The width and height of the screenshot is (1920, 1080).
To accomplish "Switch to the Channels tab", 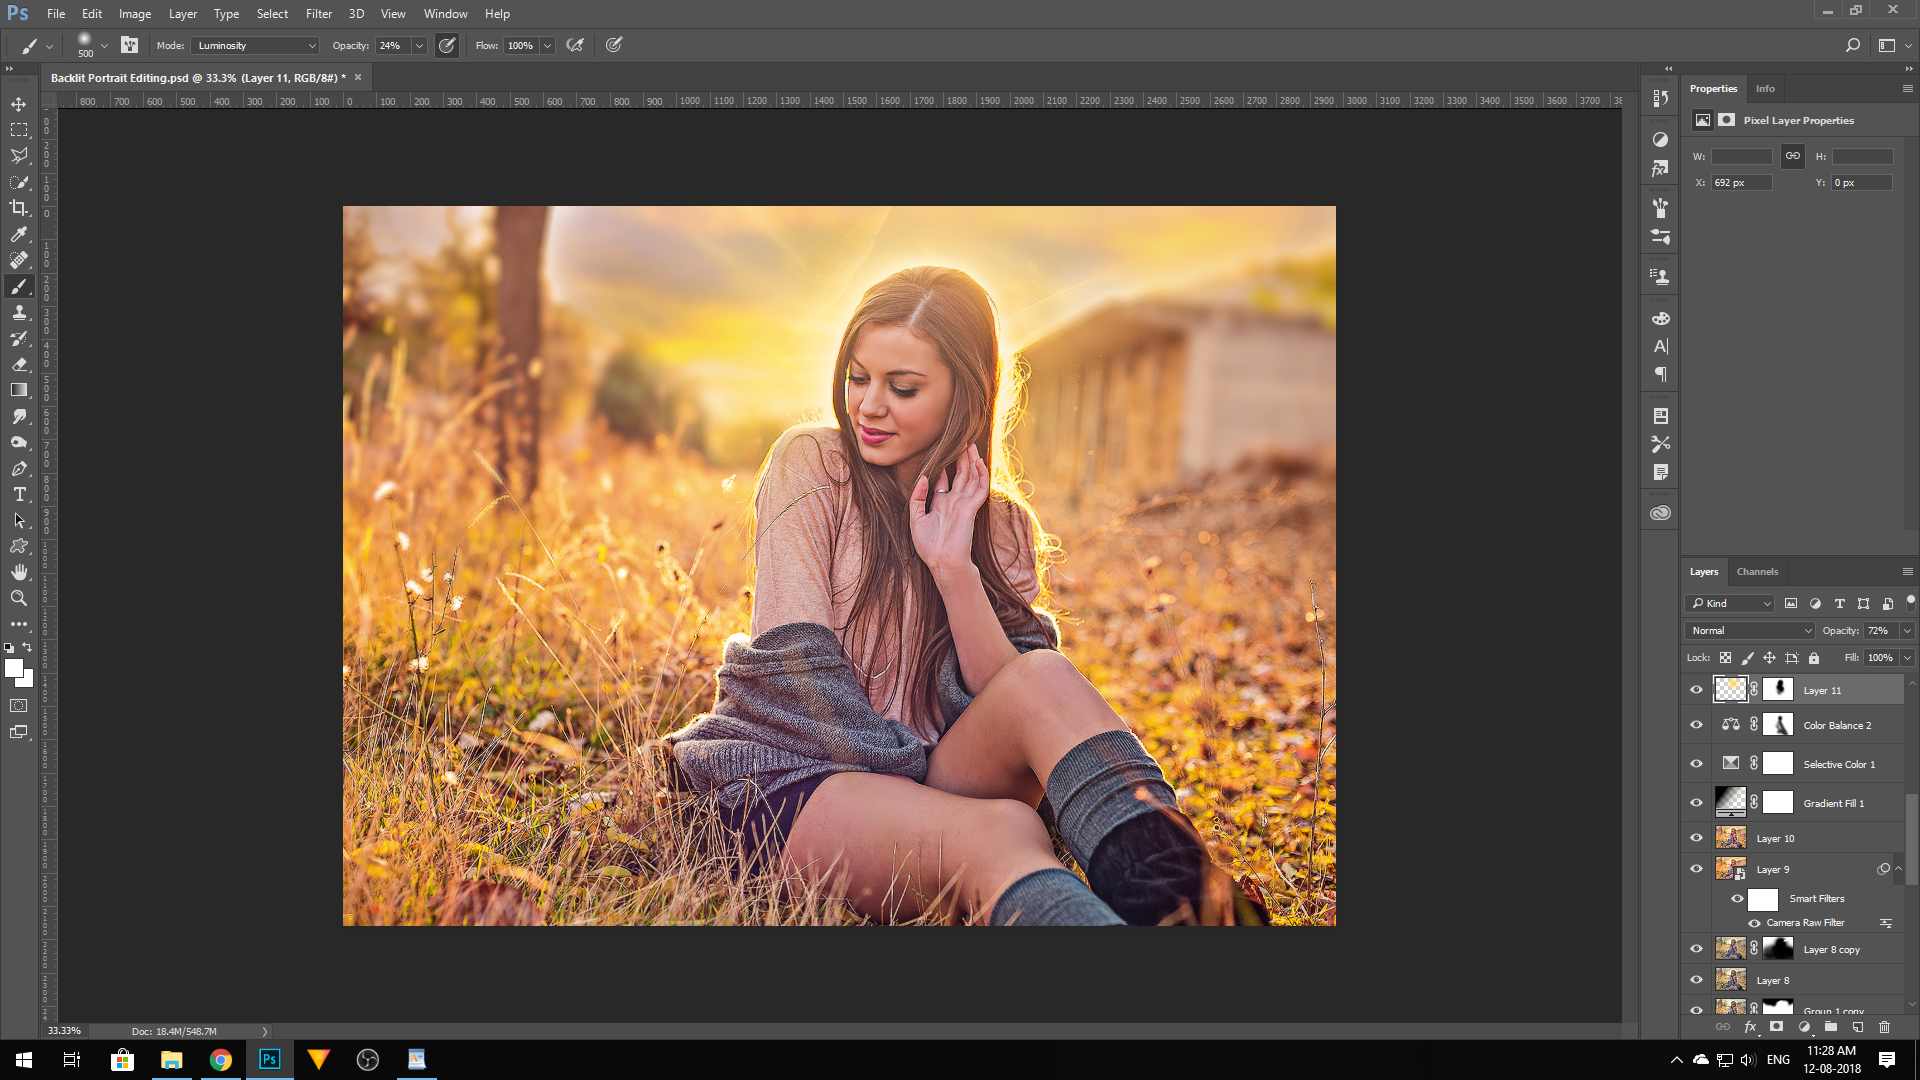I will pos(1757,572).
